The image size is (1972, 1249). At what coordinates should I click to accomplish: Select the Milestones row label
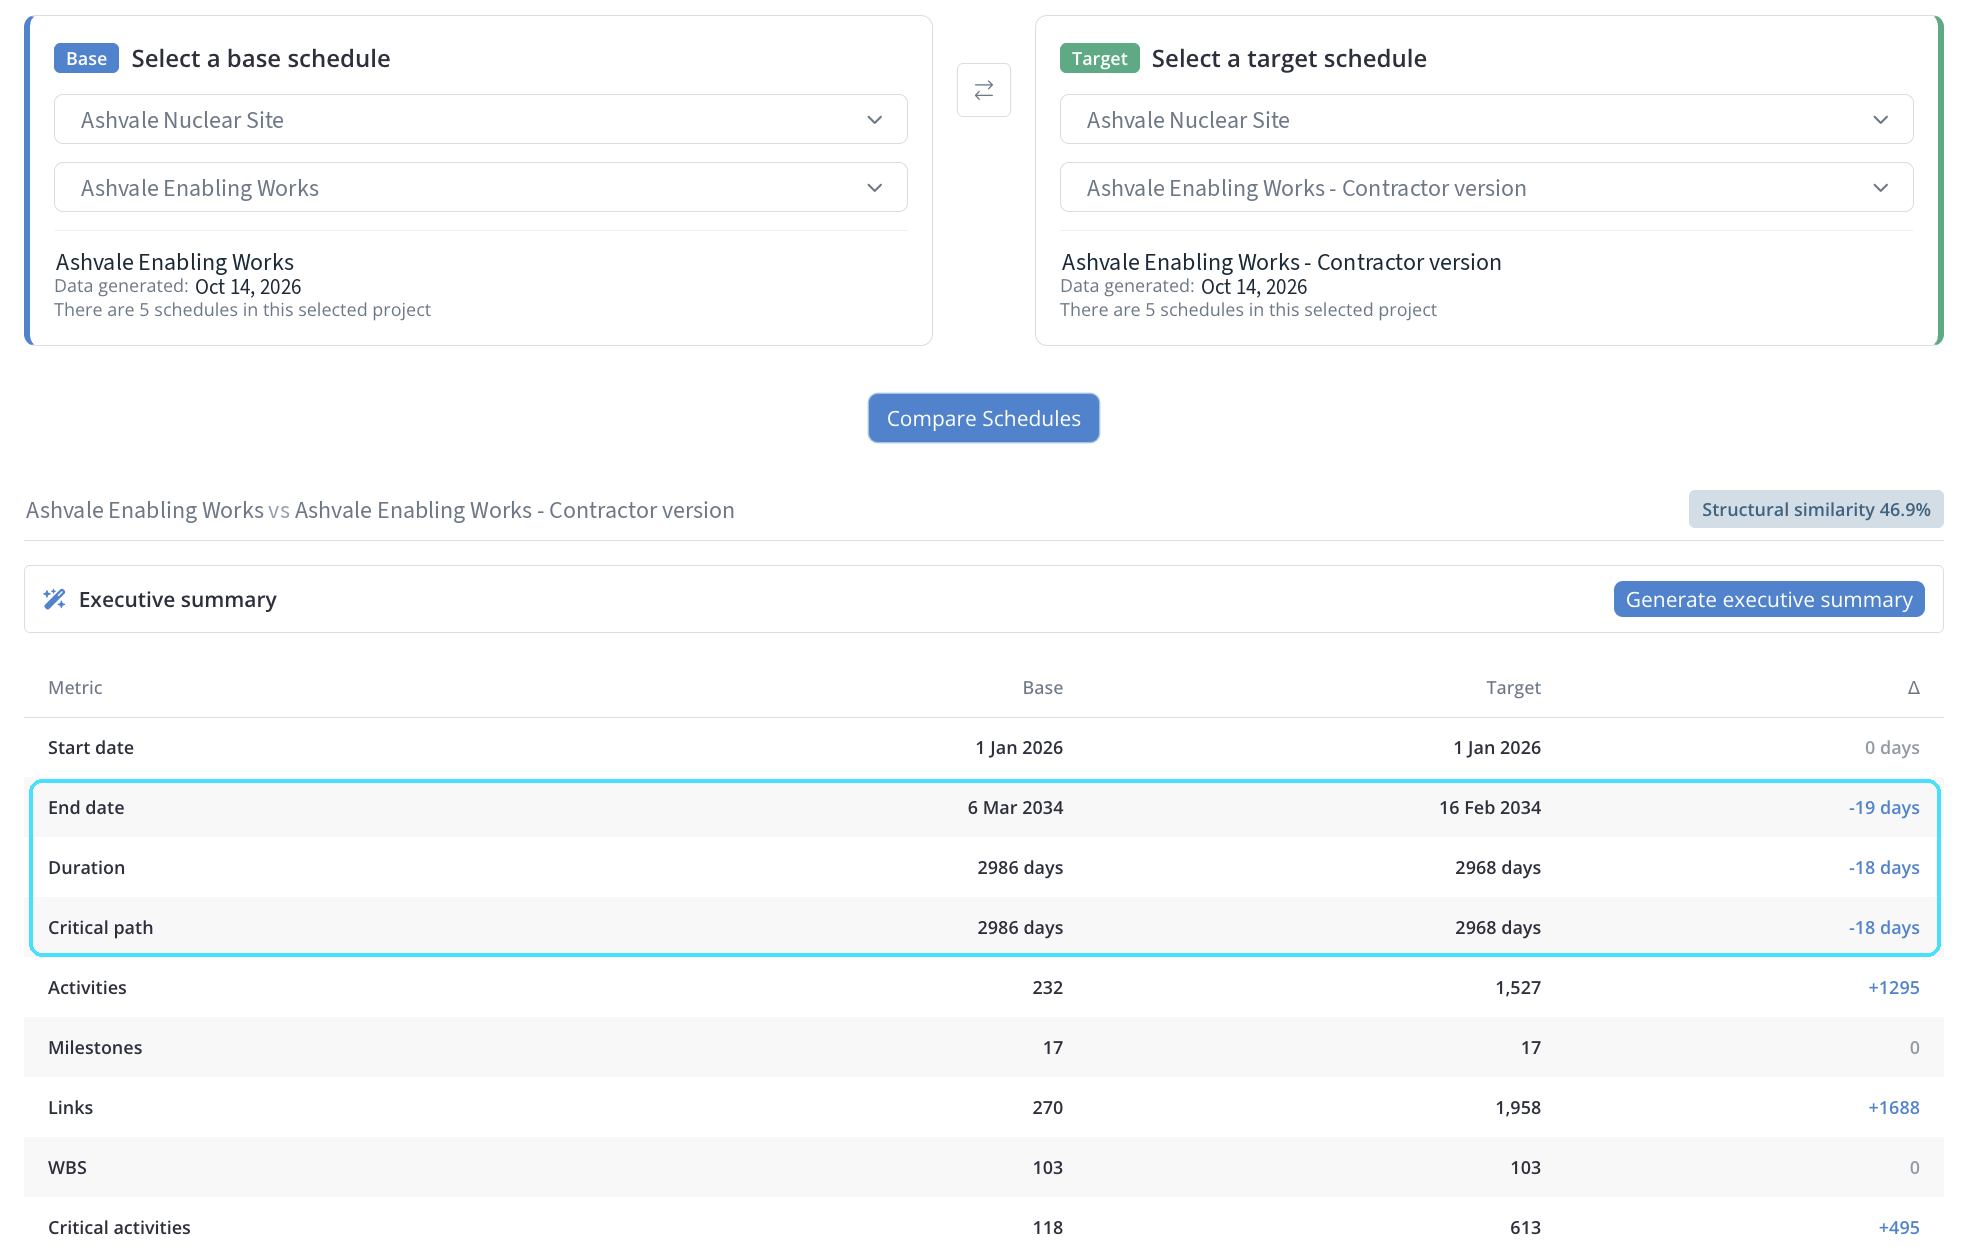[95, 1047]
